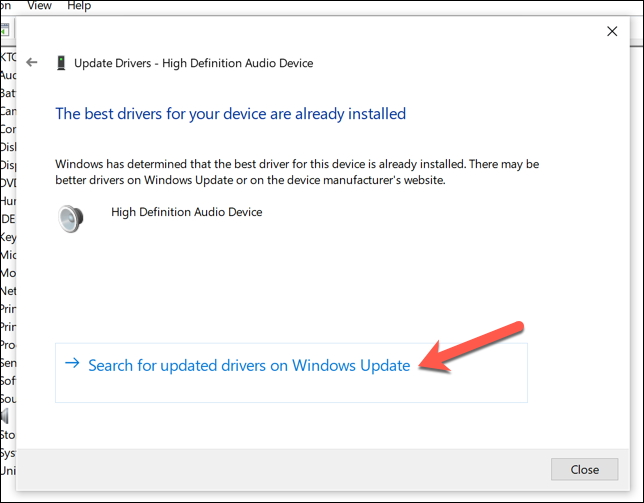Image resolution: width=644 pixels, height=503 pixels.
Task: Click the arrow icon beside Search for updated drivers
Action: pos(72,363)
